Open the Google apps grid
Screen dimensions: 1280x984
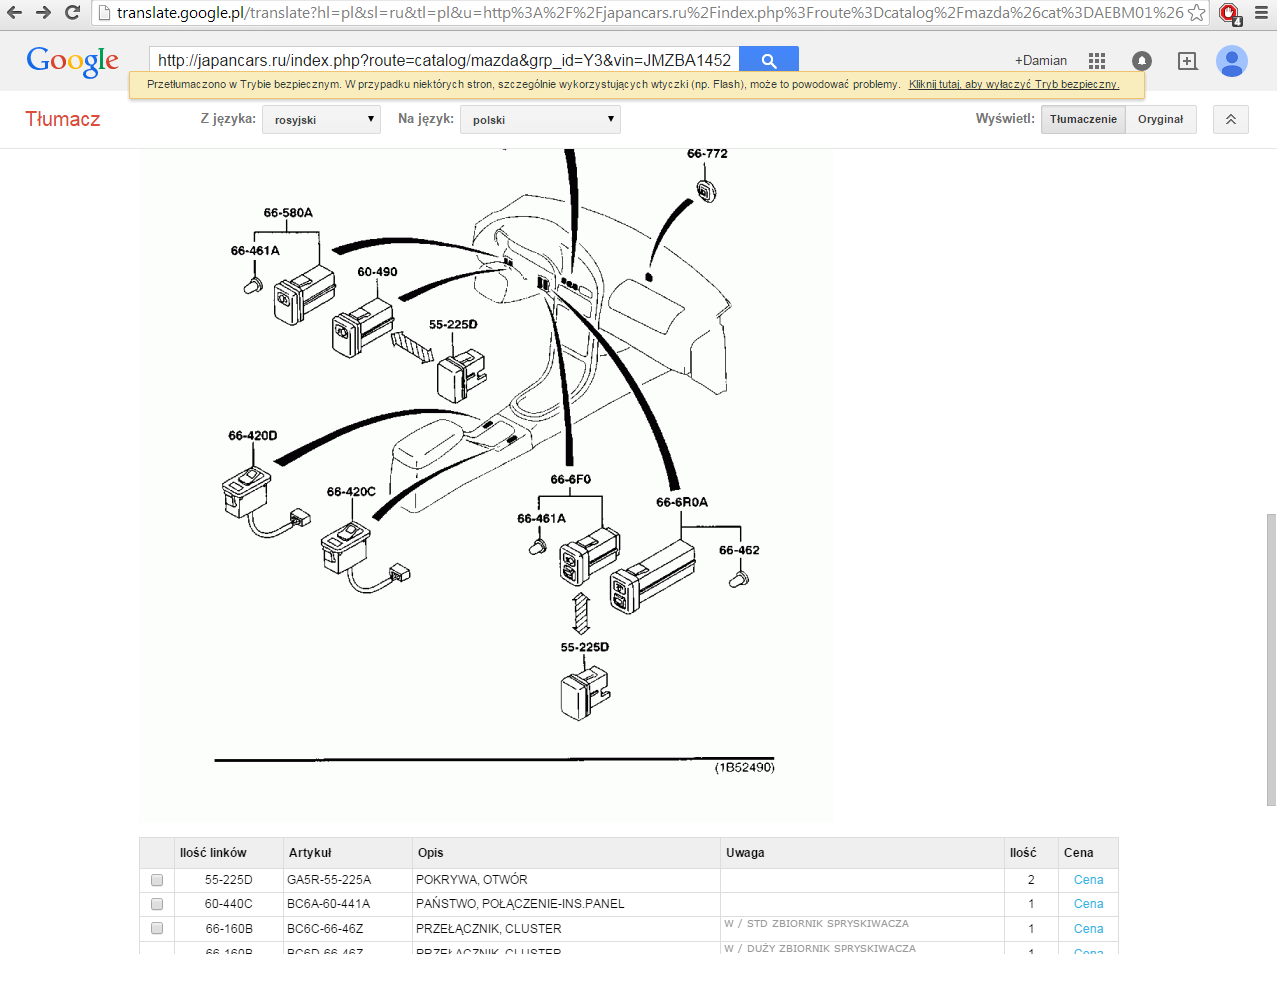click(1097, 61)
